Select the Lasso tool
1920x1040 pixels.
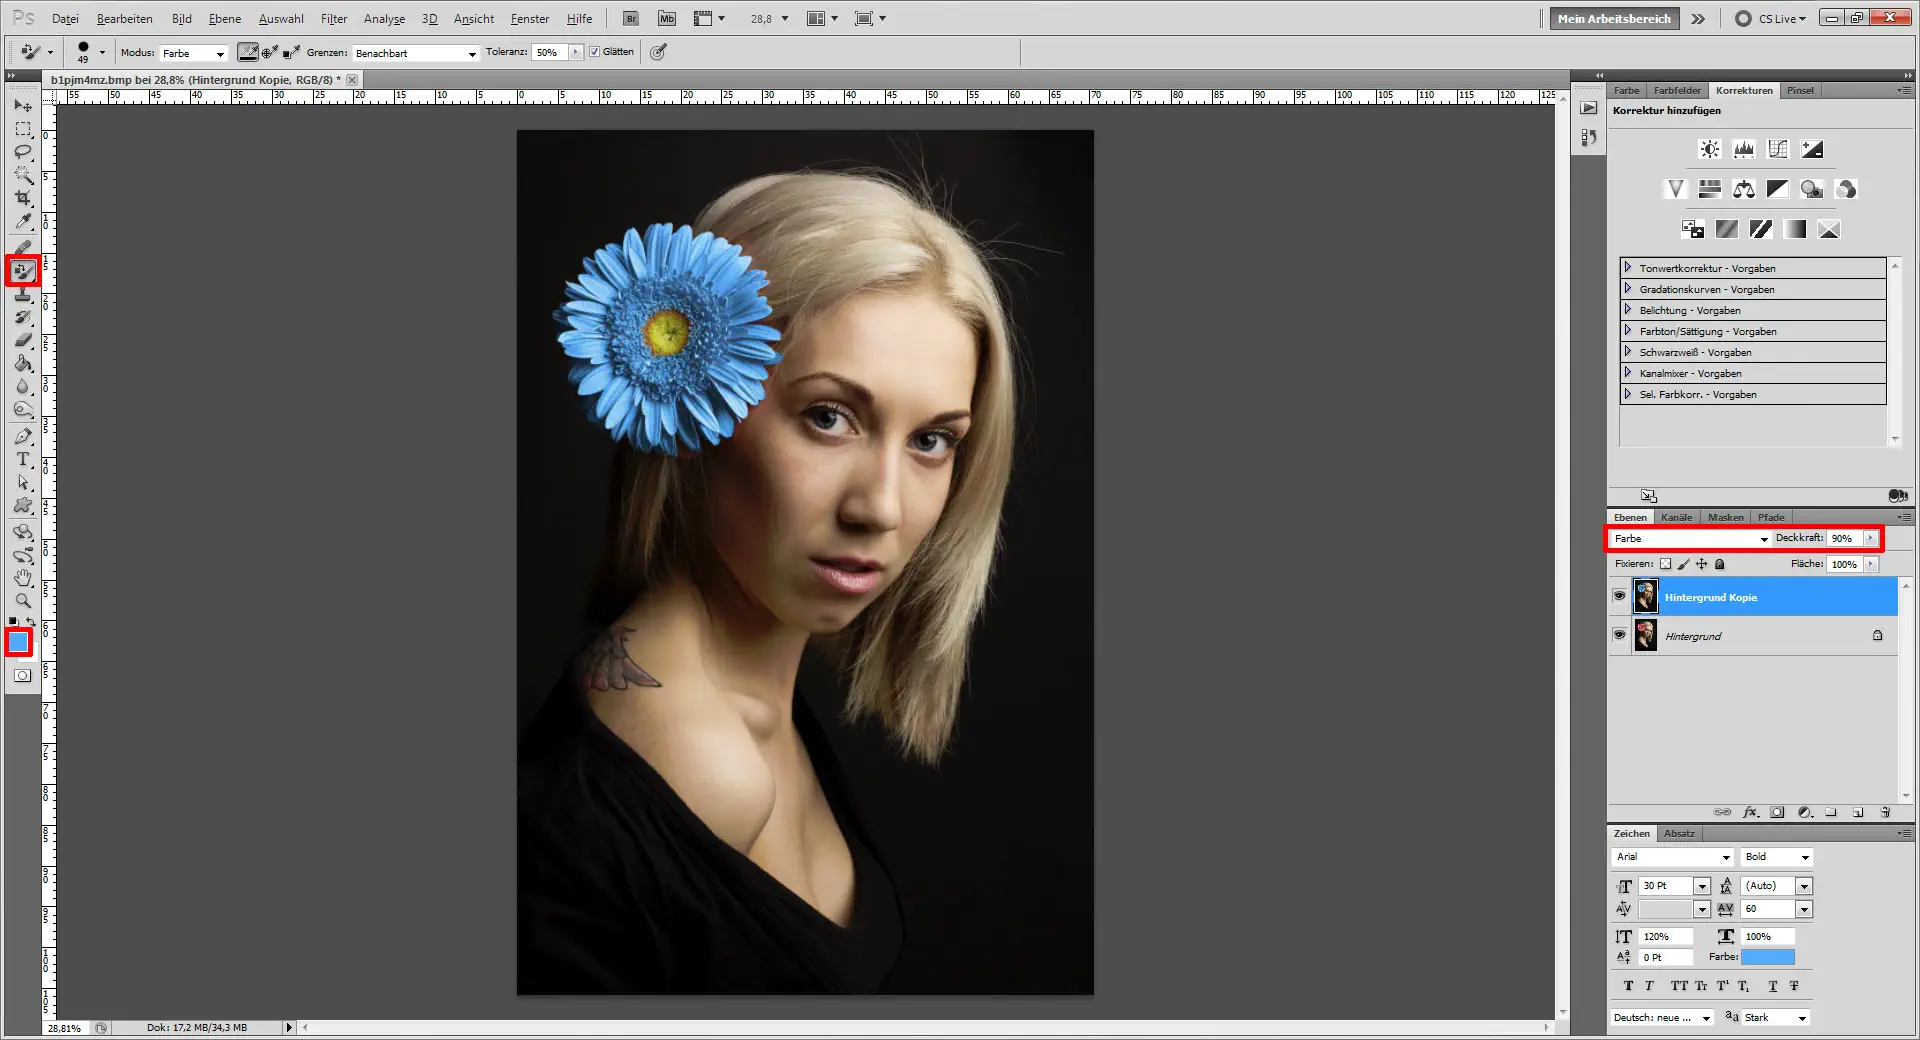point(22,152)
